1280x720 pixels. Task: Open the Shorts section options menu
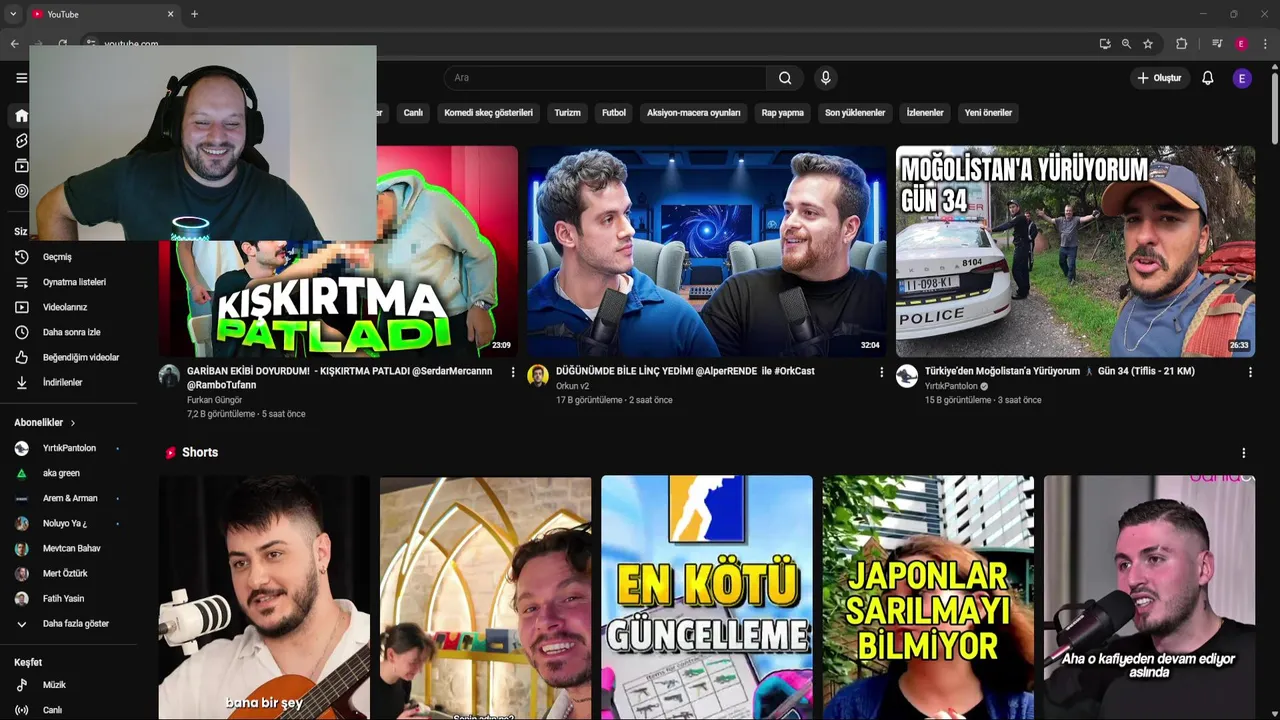tap(1244, 453)
